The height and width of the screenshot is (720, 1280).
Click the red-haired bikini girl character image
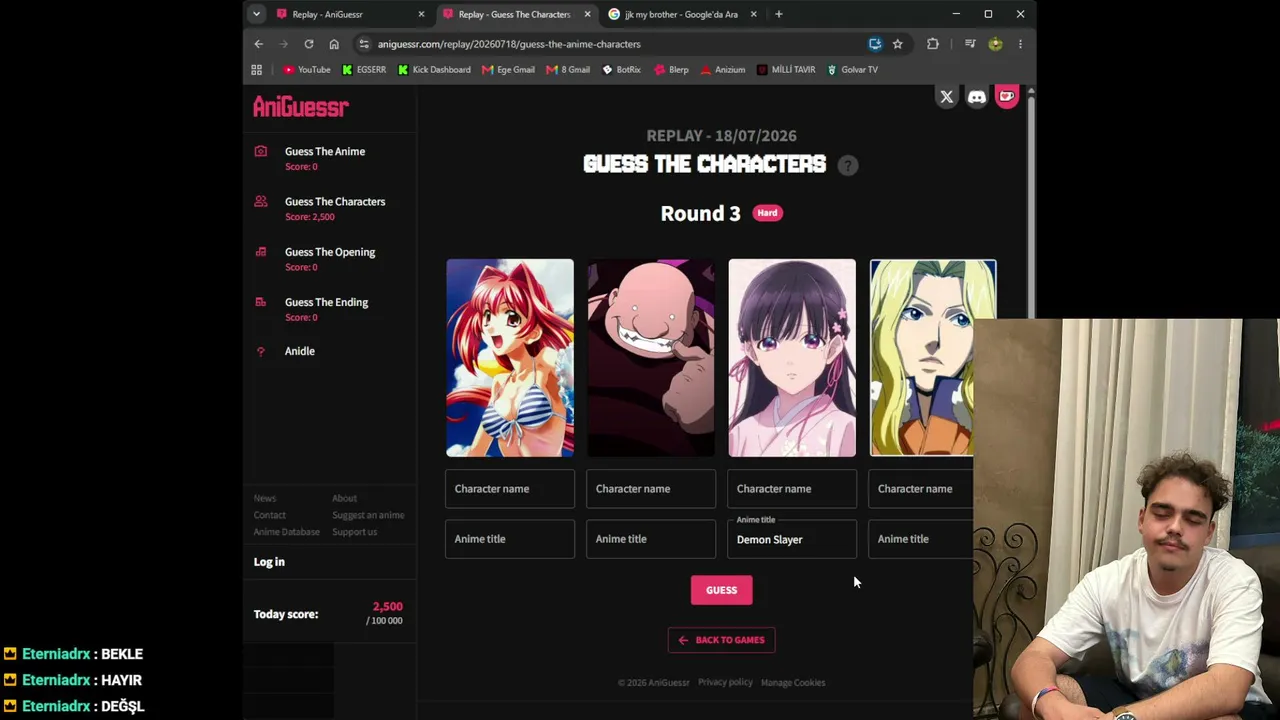coord(510,358)
